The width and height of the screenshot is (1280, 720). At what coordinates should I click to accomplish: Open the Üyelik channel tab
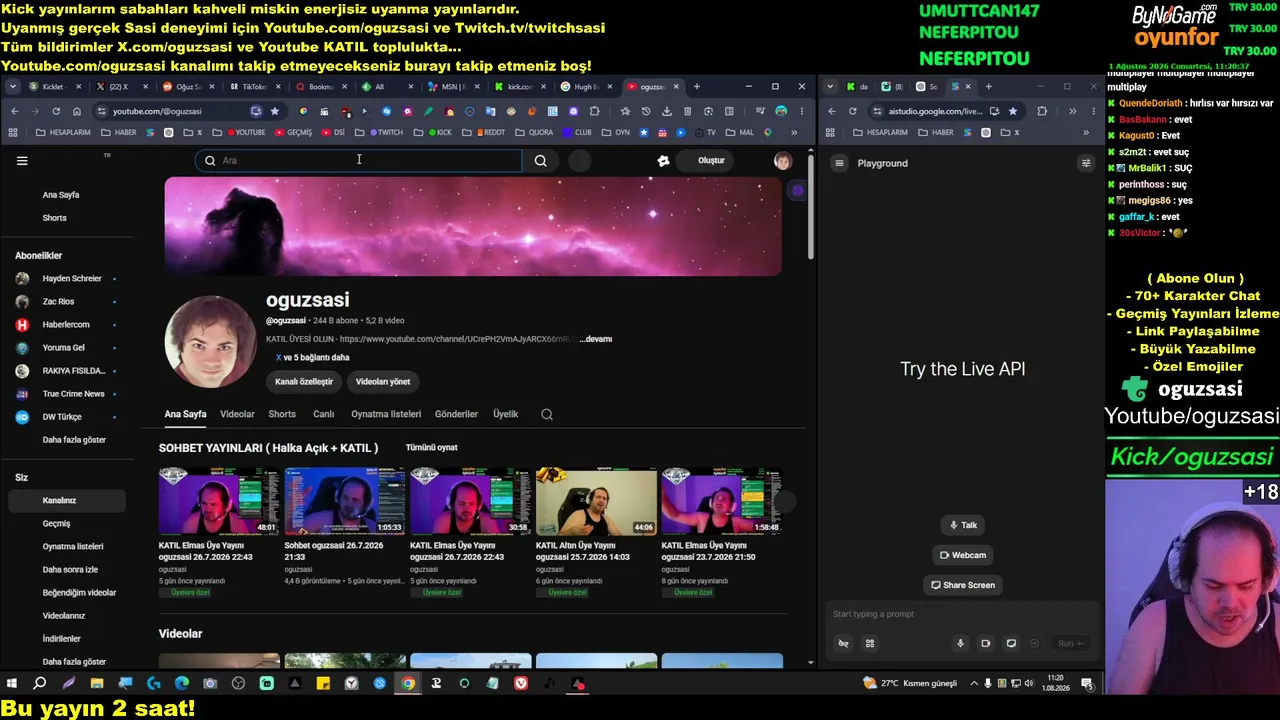tap(506, 414)
